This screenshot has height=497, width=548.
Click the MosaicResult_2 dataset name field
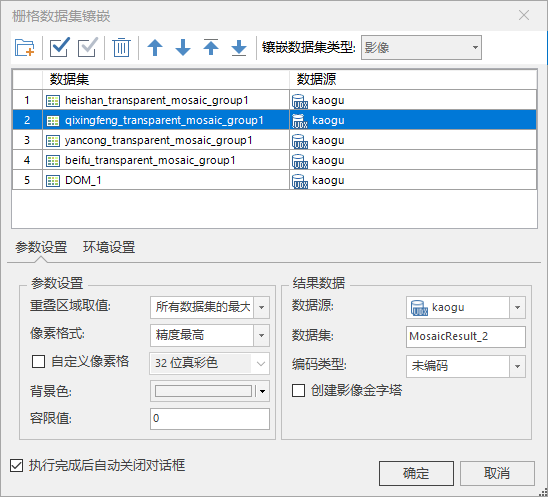pyautogui.click(x=466, y=337)
